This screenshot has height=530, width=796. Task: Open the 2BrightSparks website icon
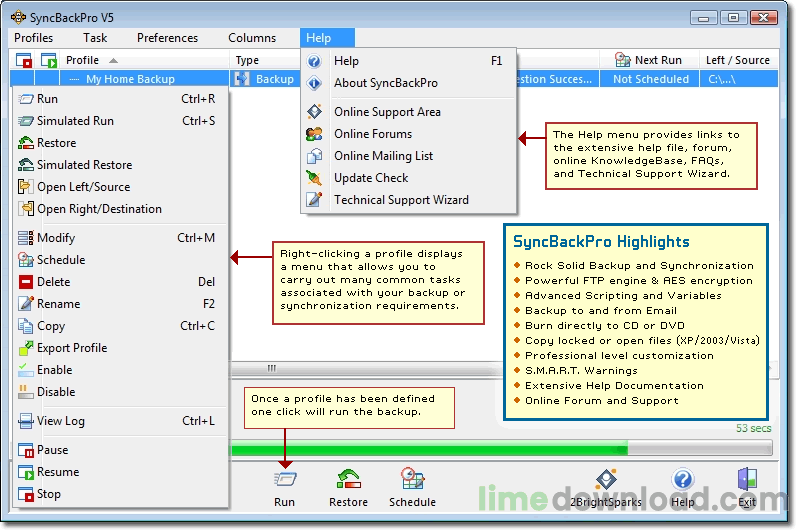[606, 479]
